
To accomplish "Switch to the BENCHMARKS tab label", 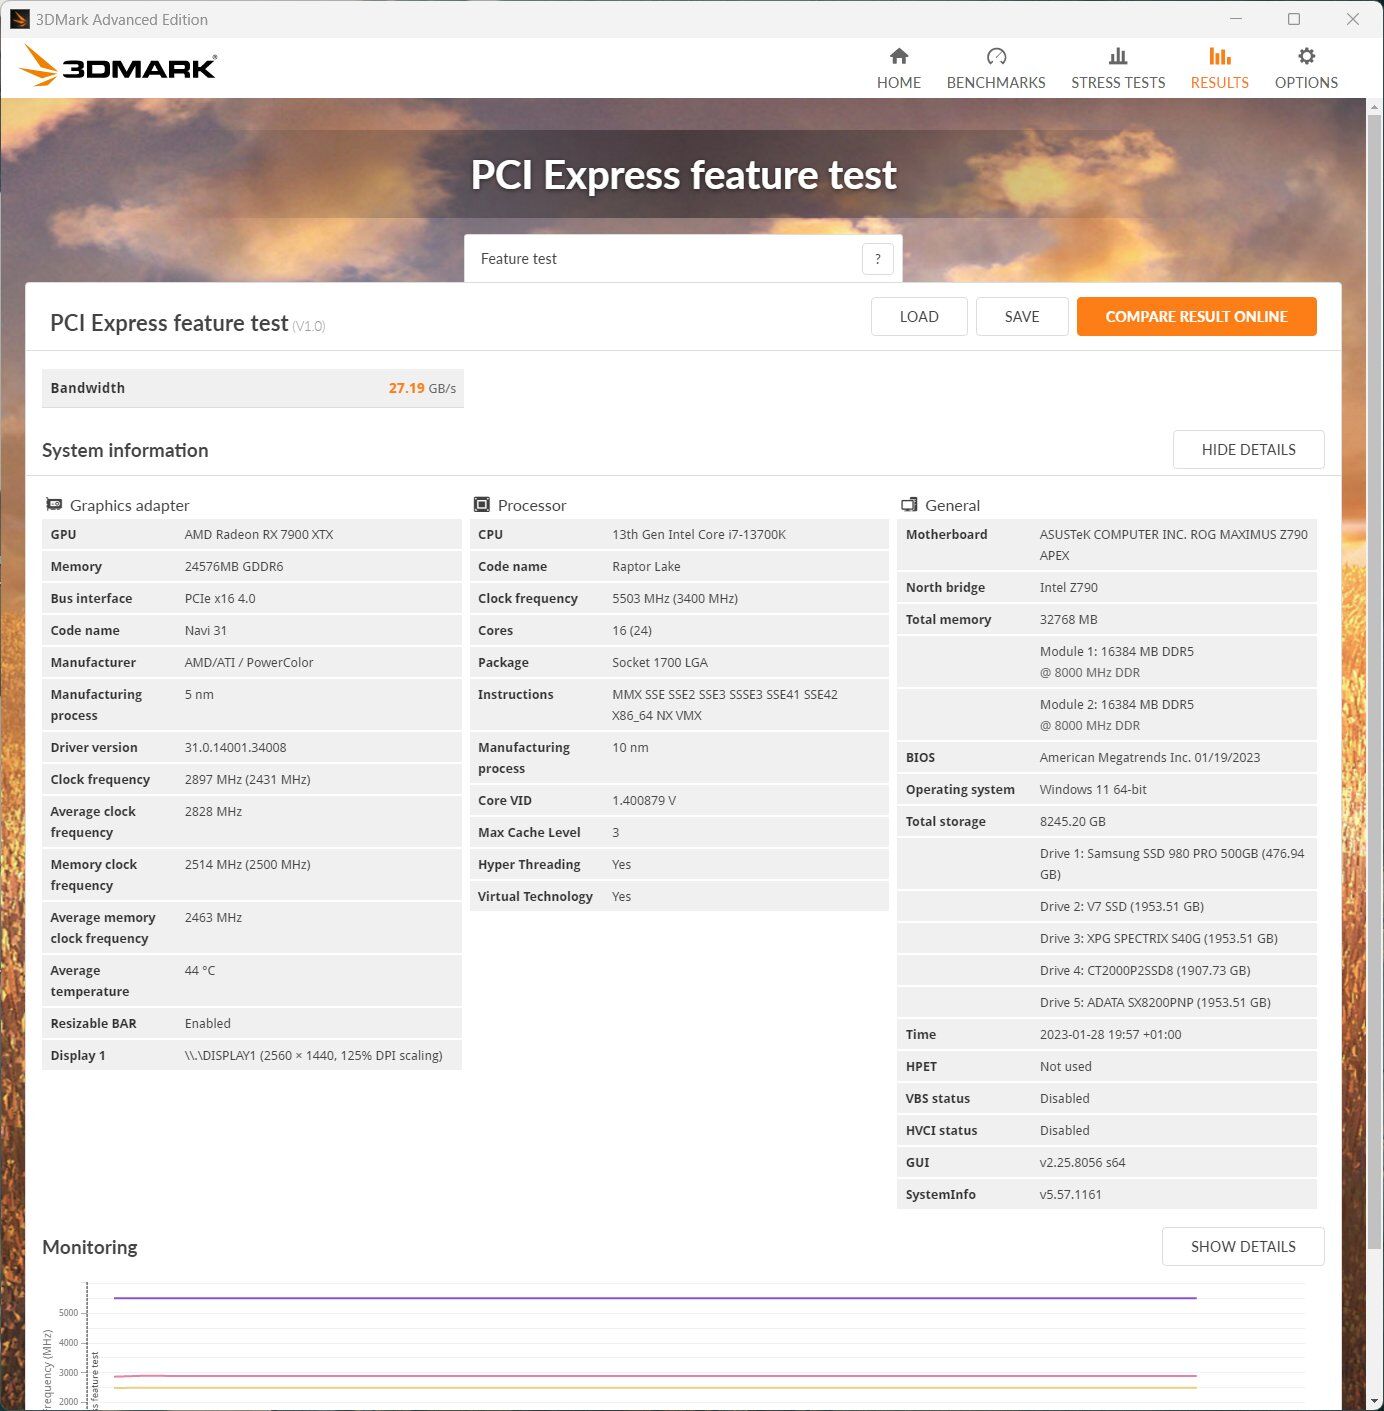I will (996, 83).
